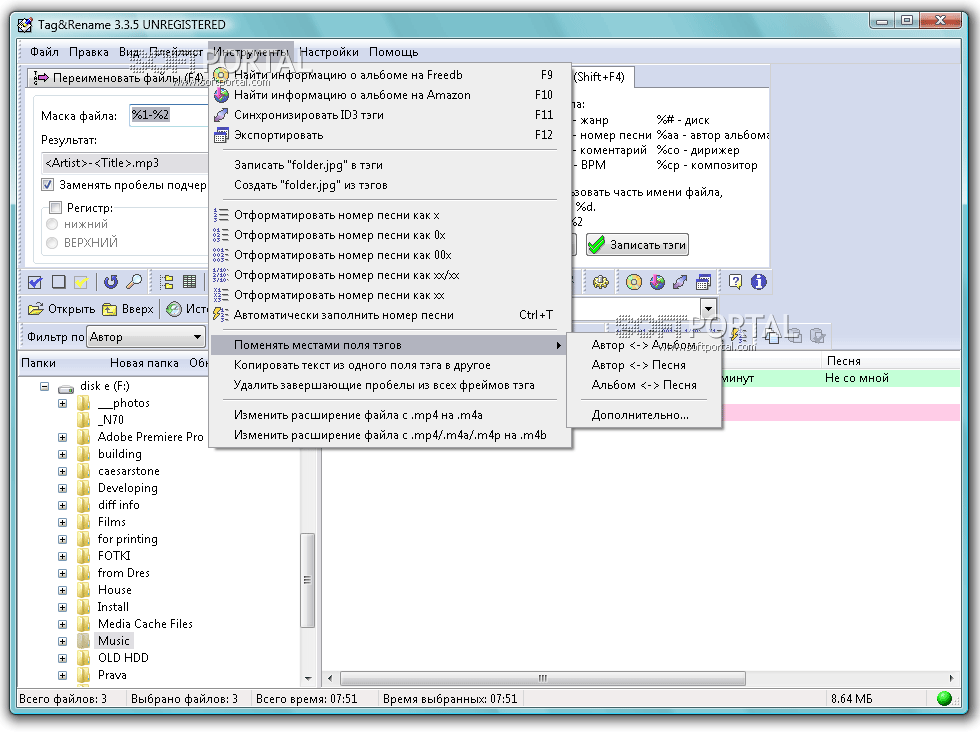
Task: Click the check all files icon
Action: coord(35,282)
